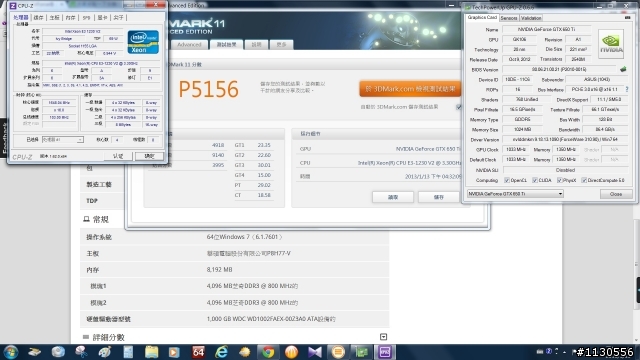
Task: Select GPU-Z Graphics Card tab
Action: pos(482,18)
